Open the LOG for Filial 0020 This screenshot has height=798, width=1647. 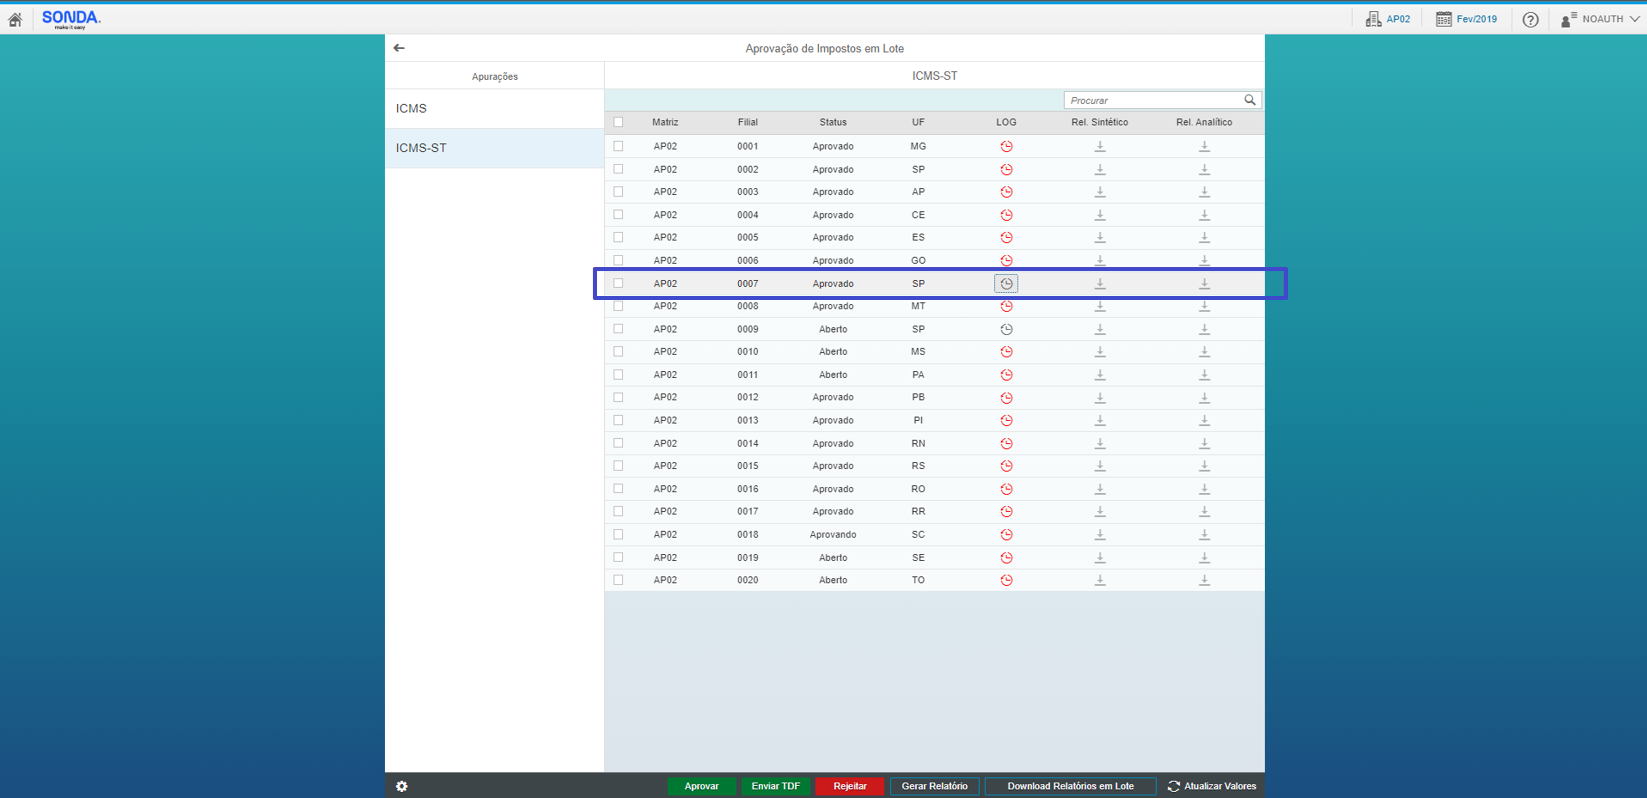coord(1006,580)
